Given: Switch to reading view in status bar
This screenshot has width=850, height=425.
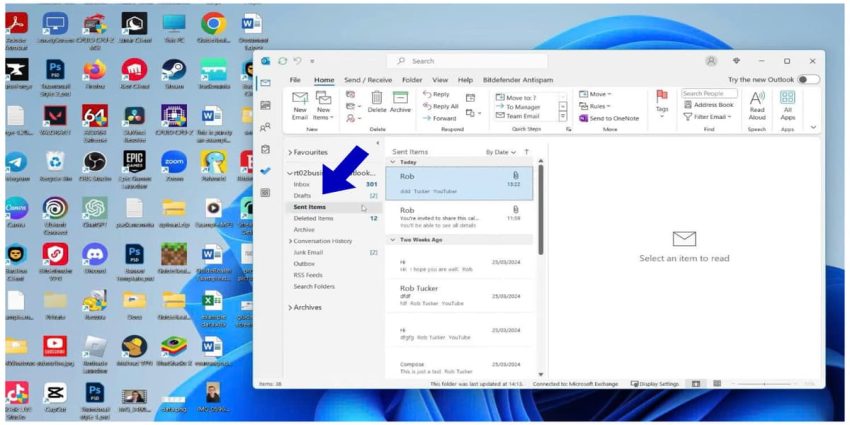Looking at the screenshot, I should 717,384.
